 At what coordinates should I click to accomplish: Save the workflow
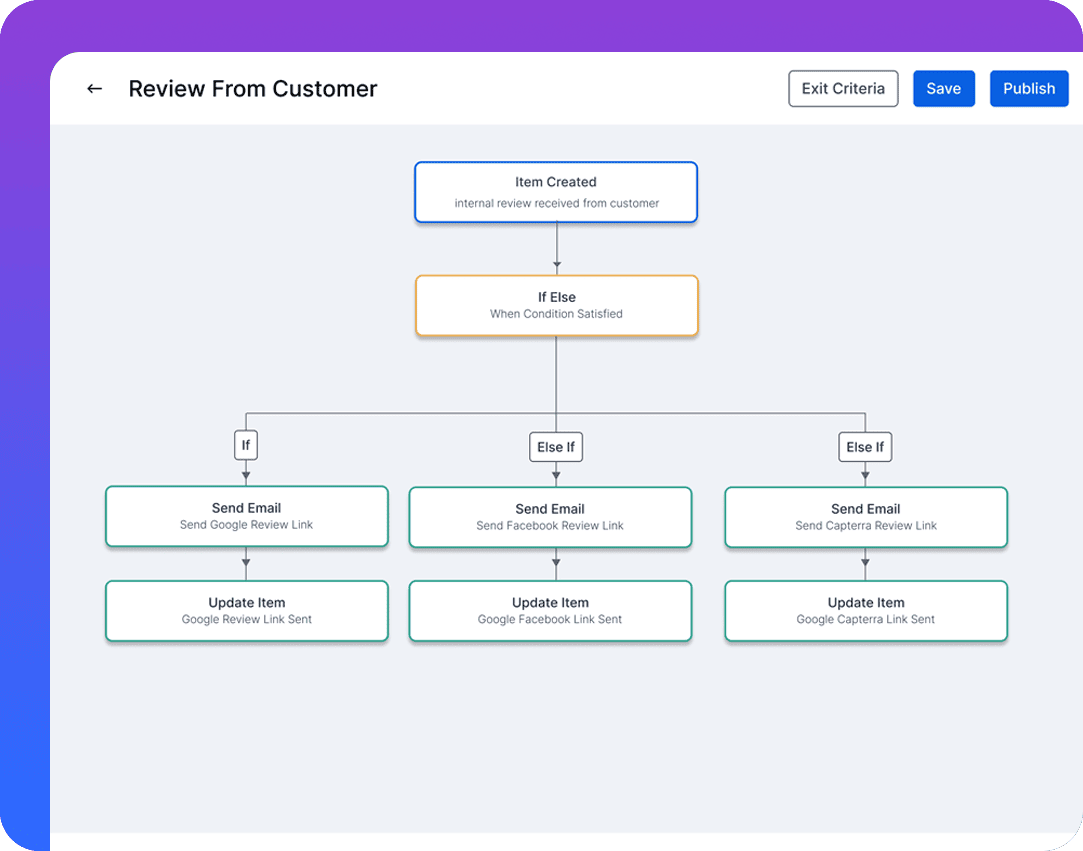[943, 88]
